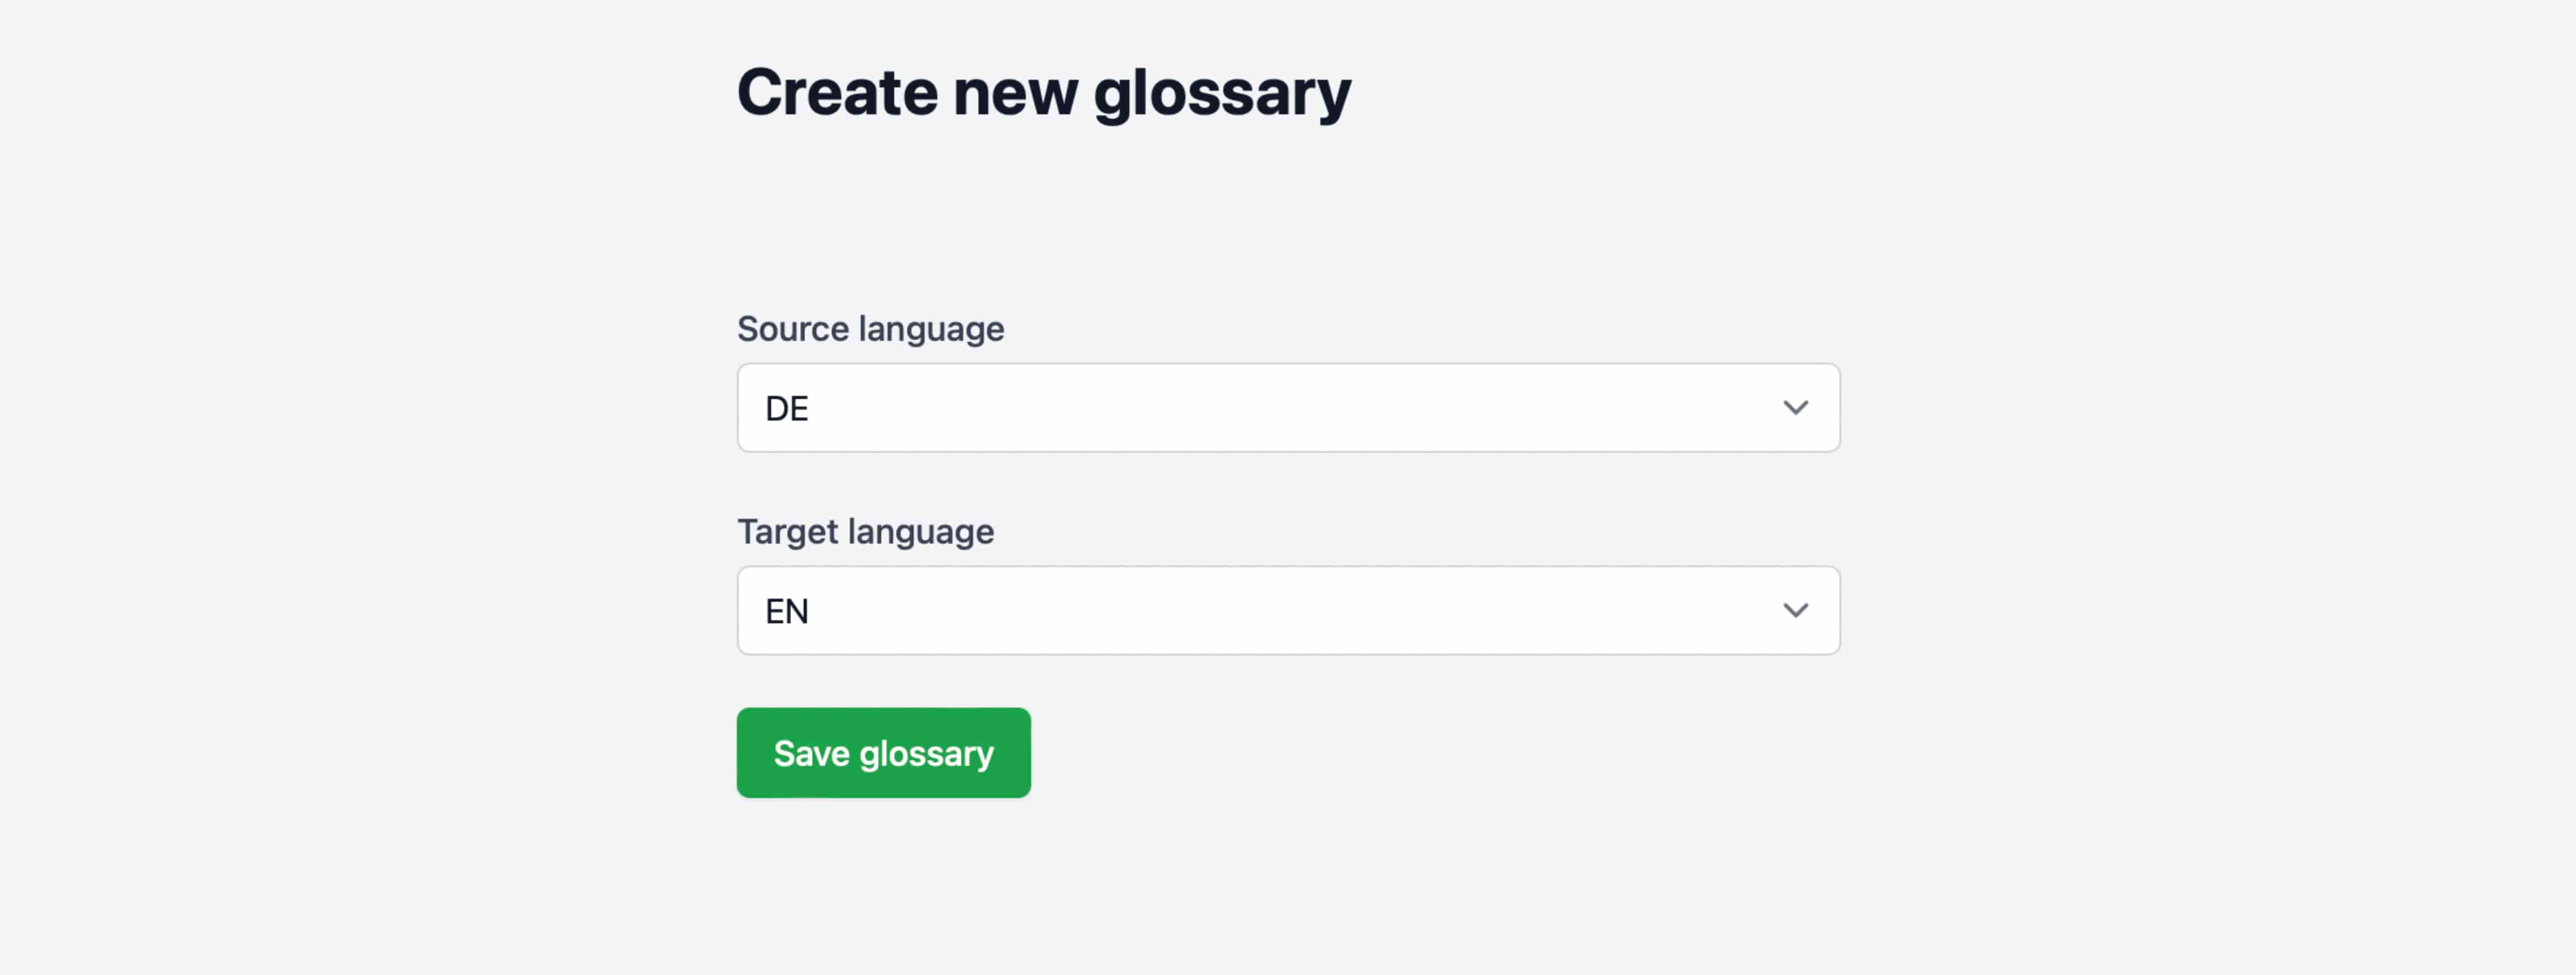Open the Target language selector
The width and height of the screenshot is (2576, 975).
(x=1288, y=610)
